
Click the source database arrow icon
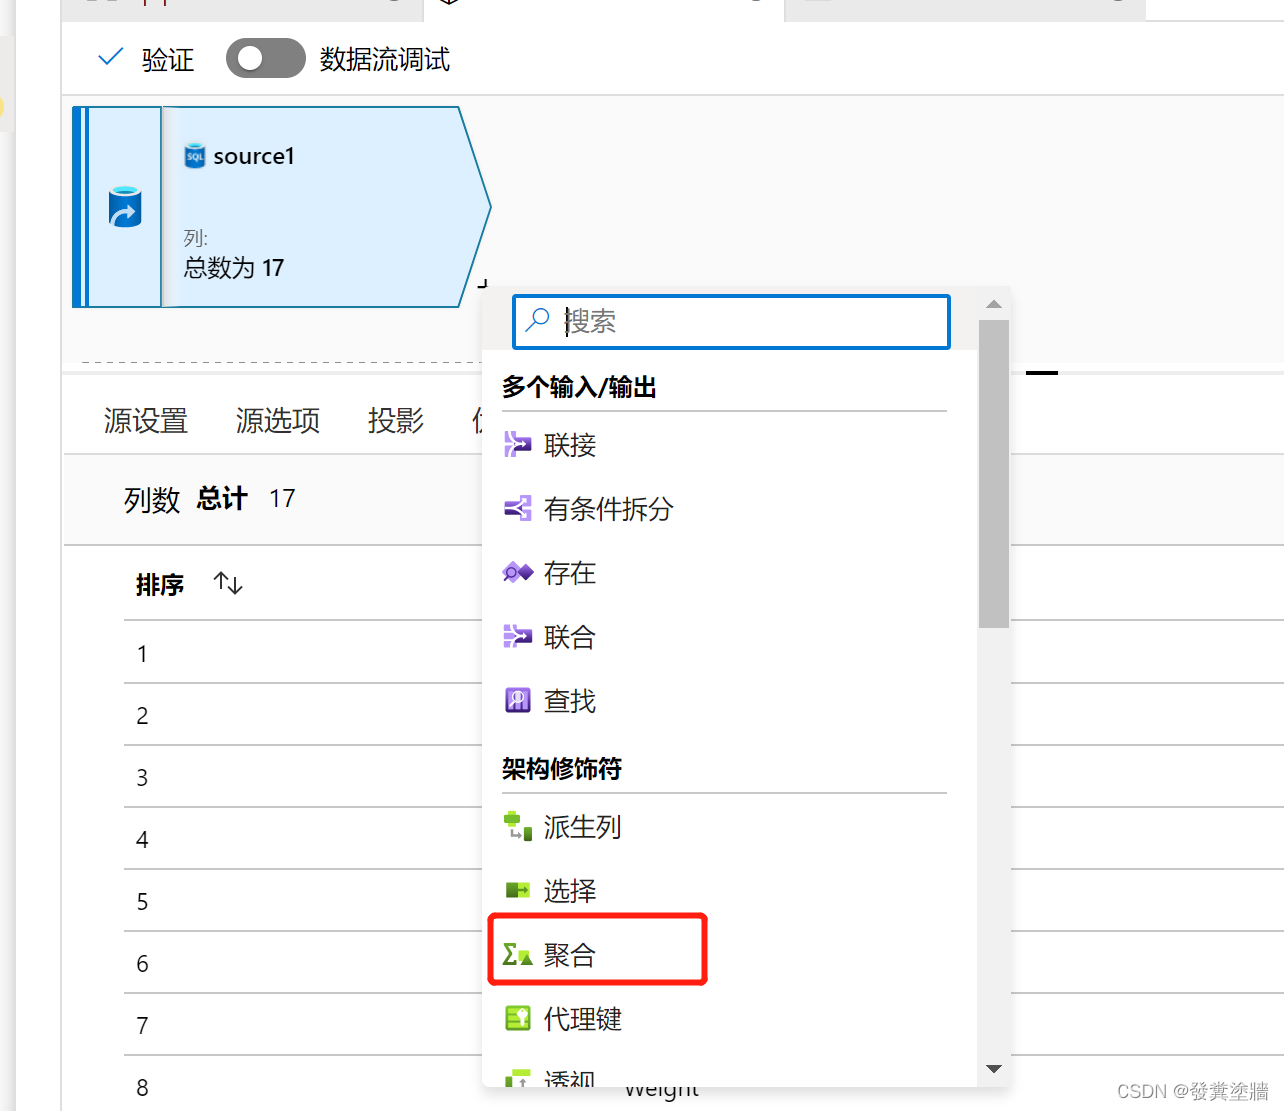[125, 207]
